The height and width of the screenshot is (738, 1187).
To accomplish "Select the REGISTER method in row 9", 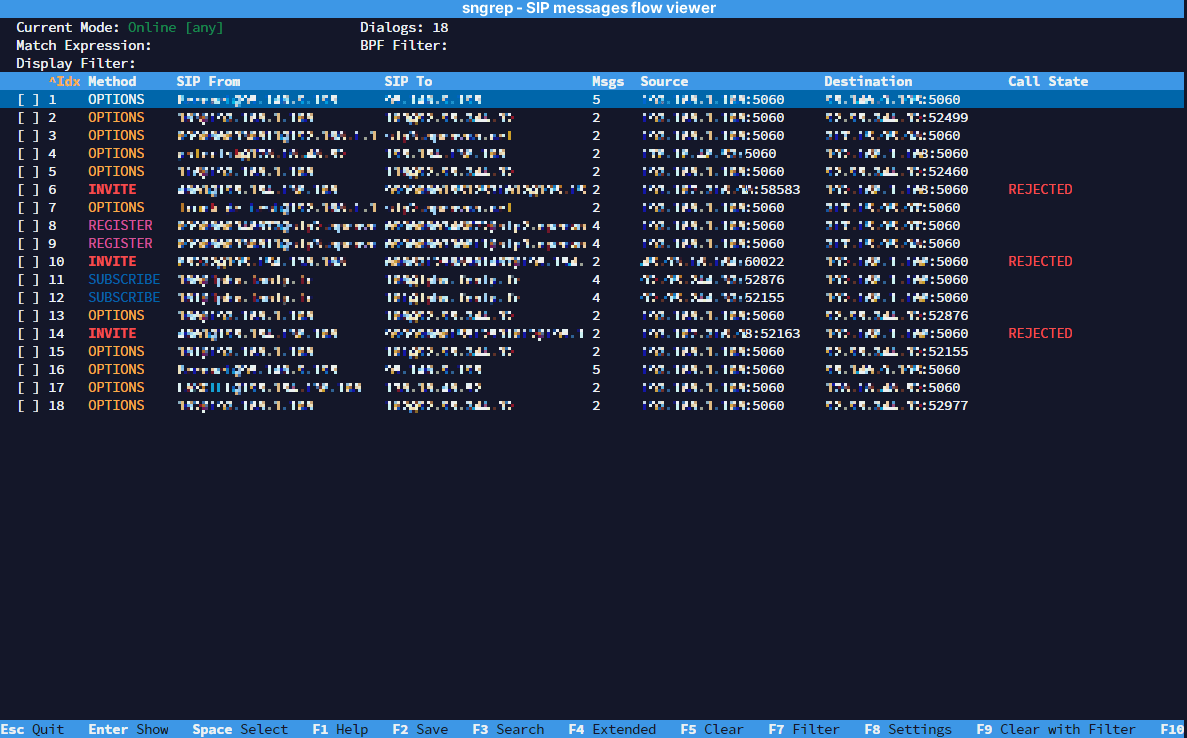I will click(120, 244).
